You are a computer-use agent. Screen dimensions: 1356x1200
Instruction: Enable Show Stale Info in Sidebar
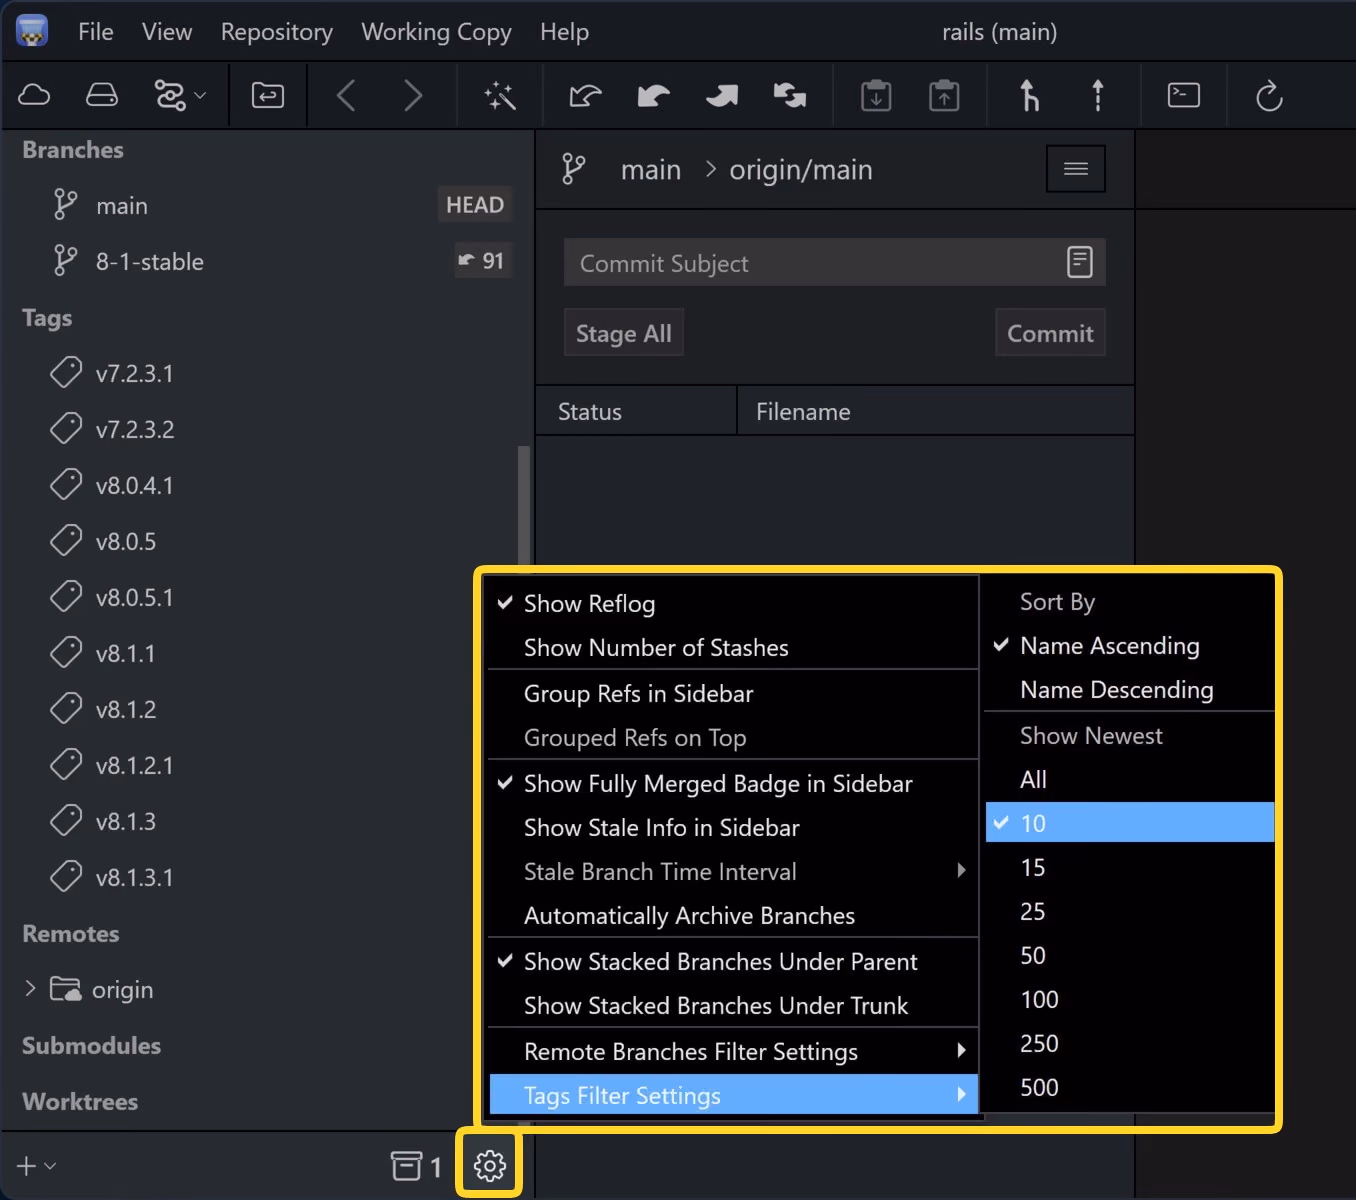[x=733, y=828]
